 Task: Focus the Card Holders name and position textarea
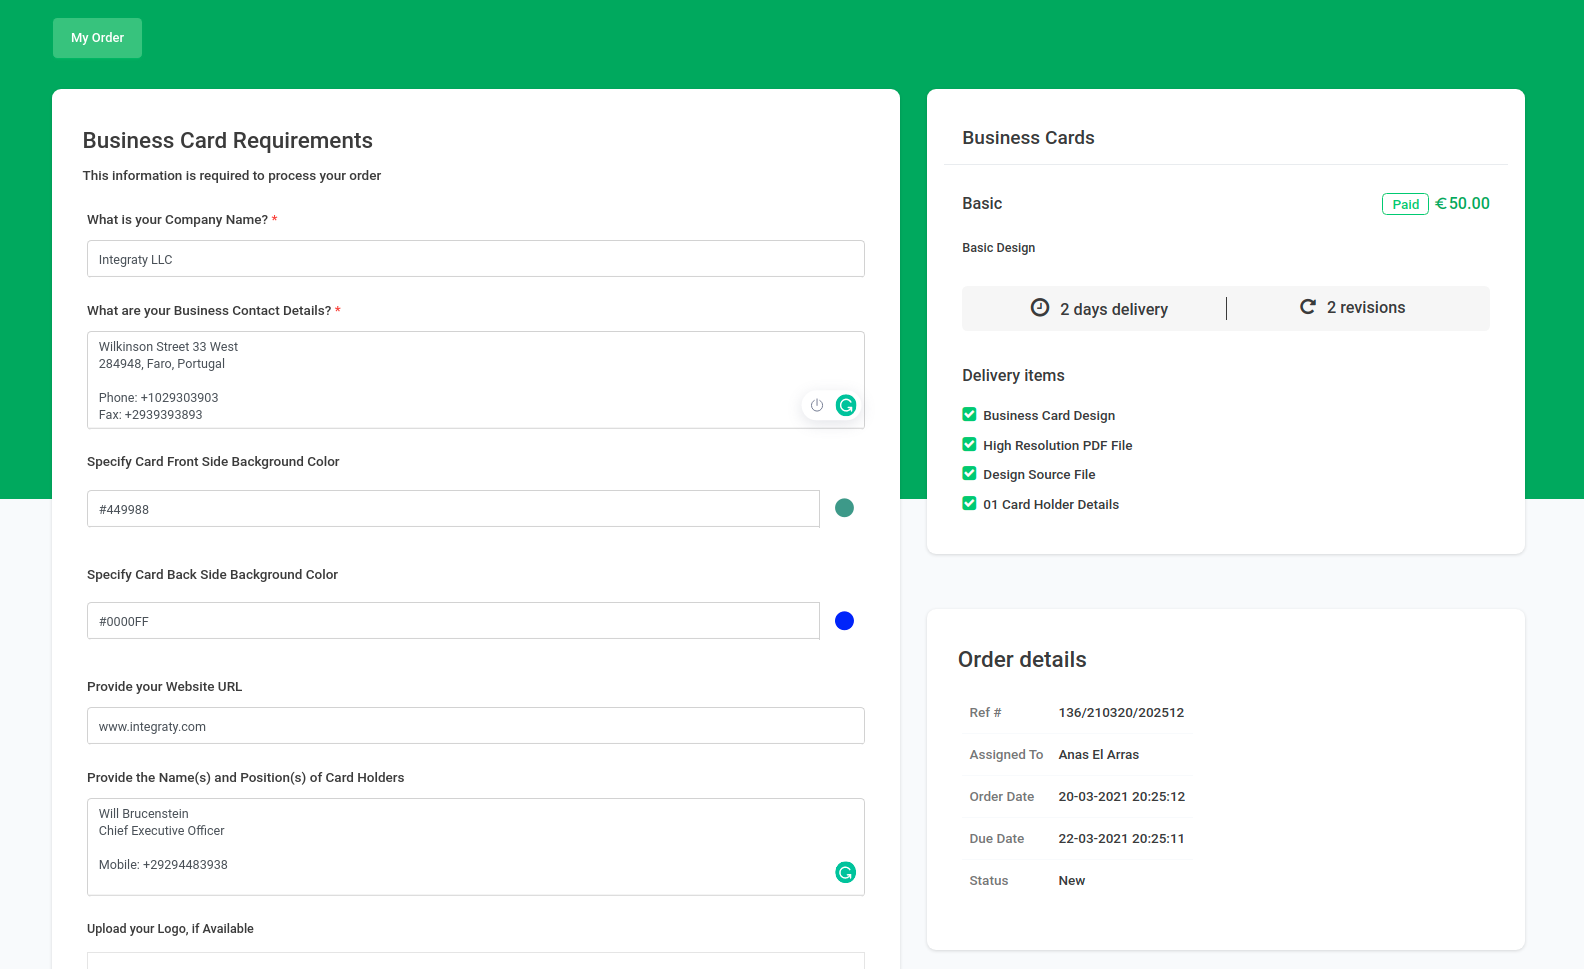476,847
